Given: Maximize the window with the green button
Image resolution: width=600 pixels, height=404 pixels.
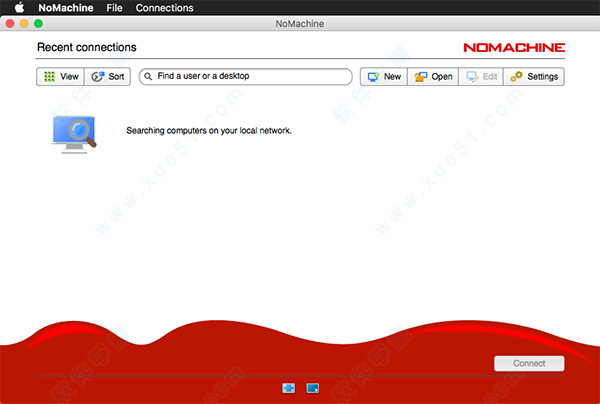Looking at the screenshot, I should pos(38,24).
